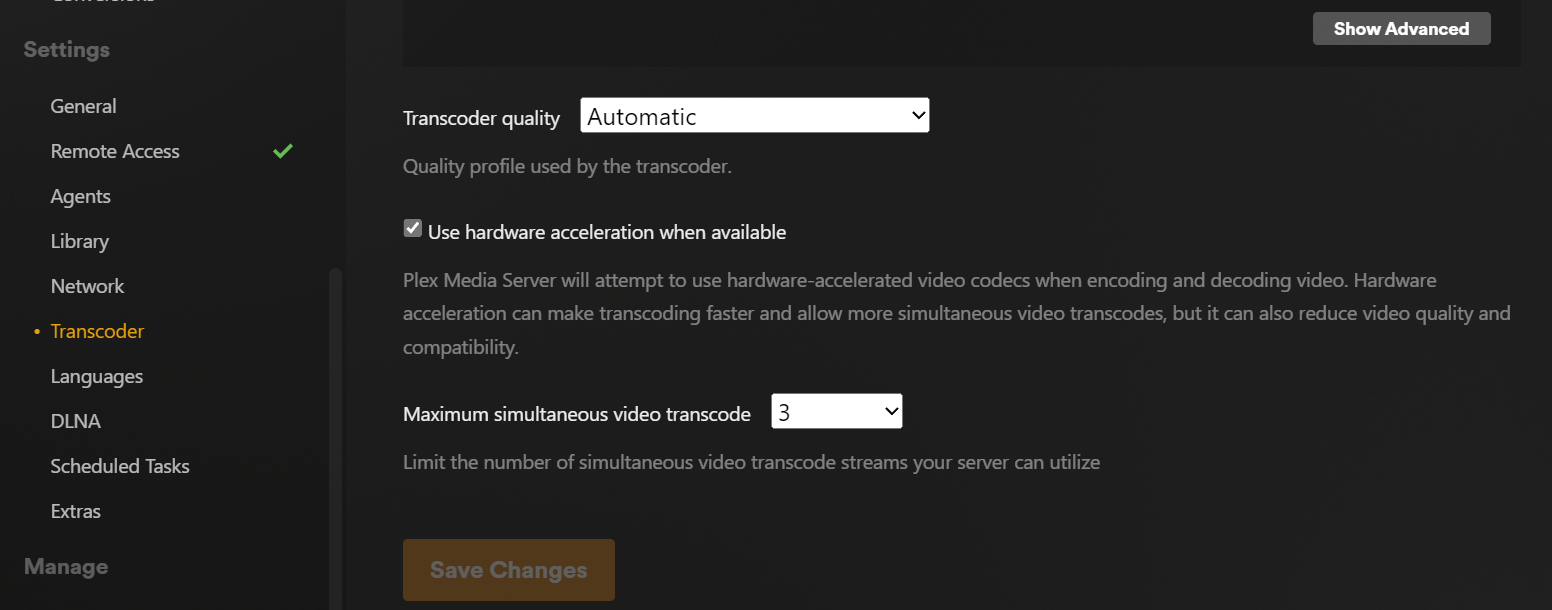Open General settings page
The image size is (1552, 610).
coord(84,106)
